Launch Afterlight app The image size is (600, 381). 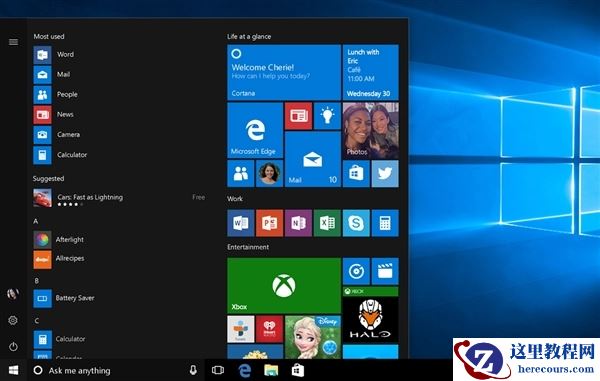coord(59,240)
